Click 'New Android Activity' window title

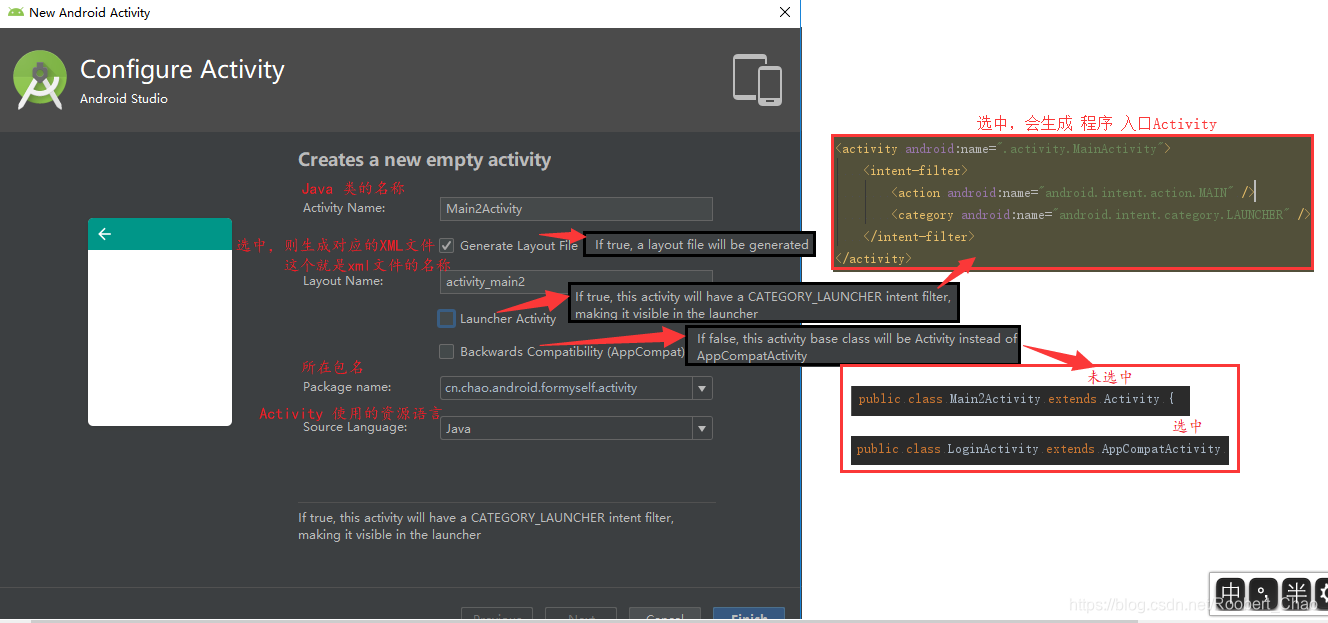pyautogui.click(x=90, y=13)
